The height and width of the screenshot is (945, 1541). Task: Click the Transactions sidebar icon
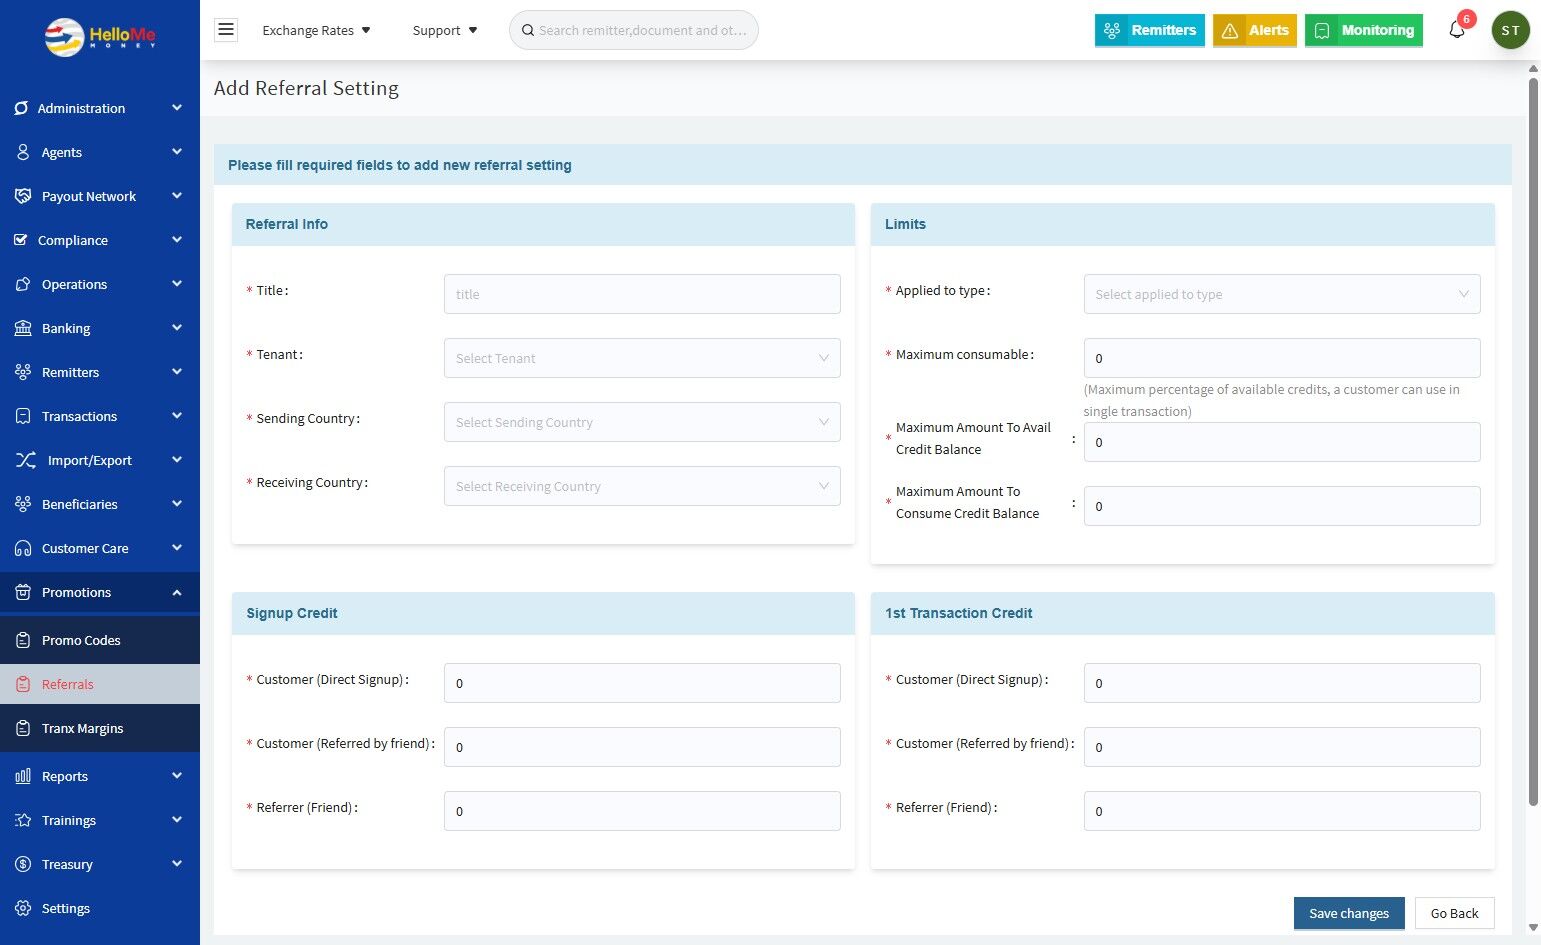[x=23, y=416]
